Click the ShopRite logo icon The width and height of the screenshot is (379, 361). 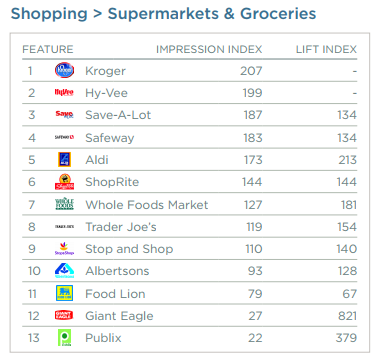point(64,182)
